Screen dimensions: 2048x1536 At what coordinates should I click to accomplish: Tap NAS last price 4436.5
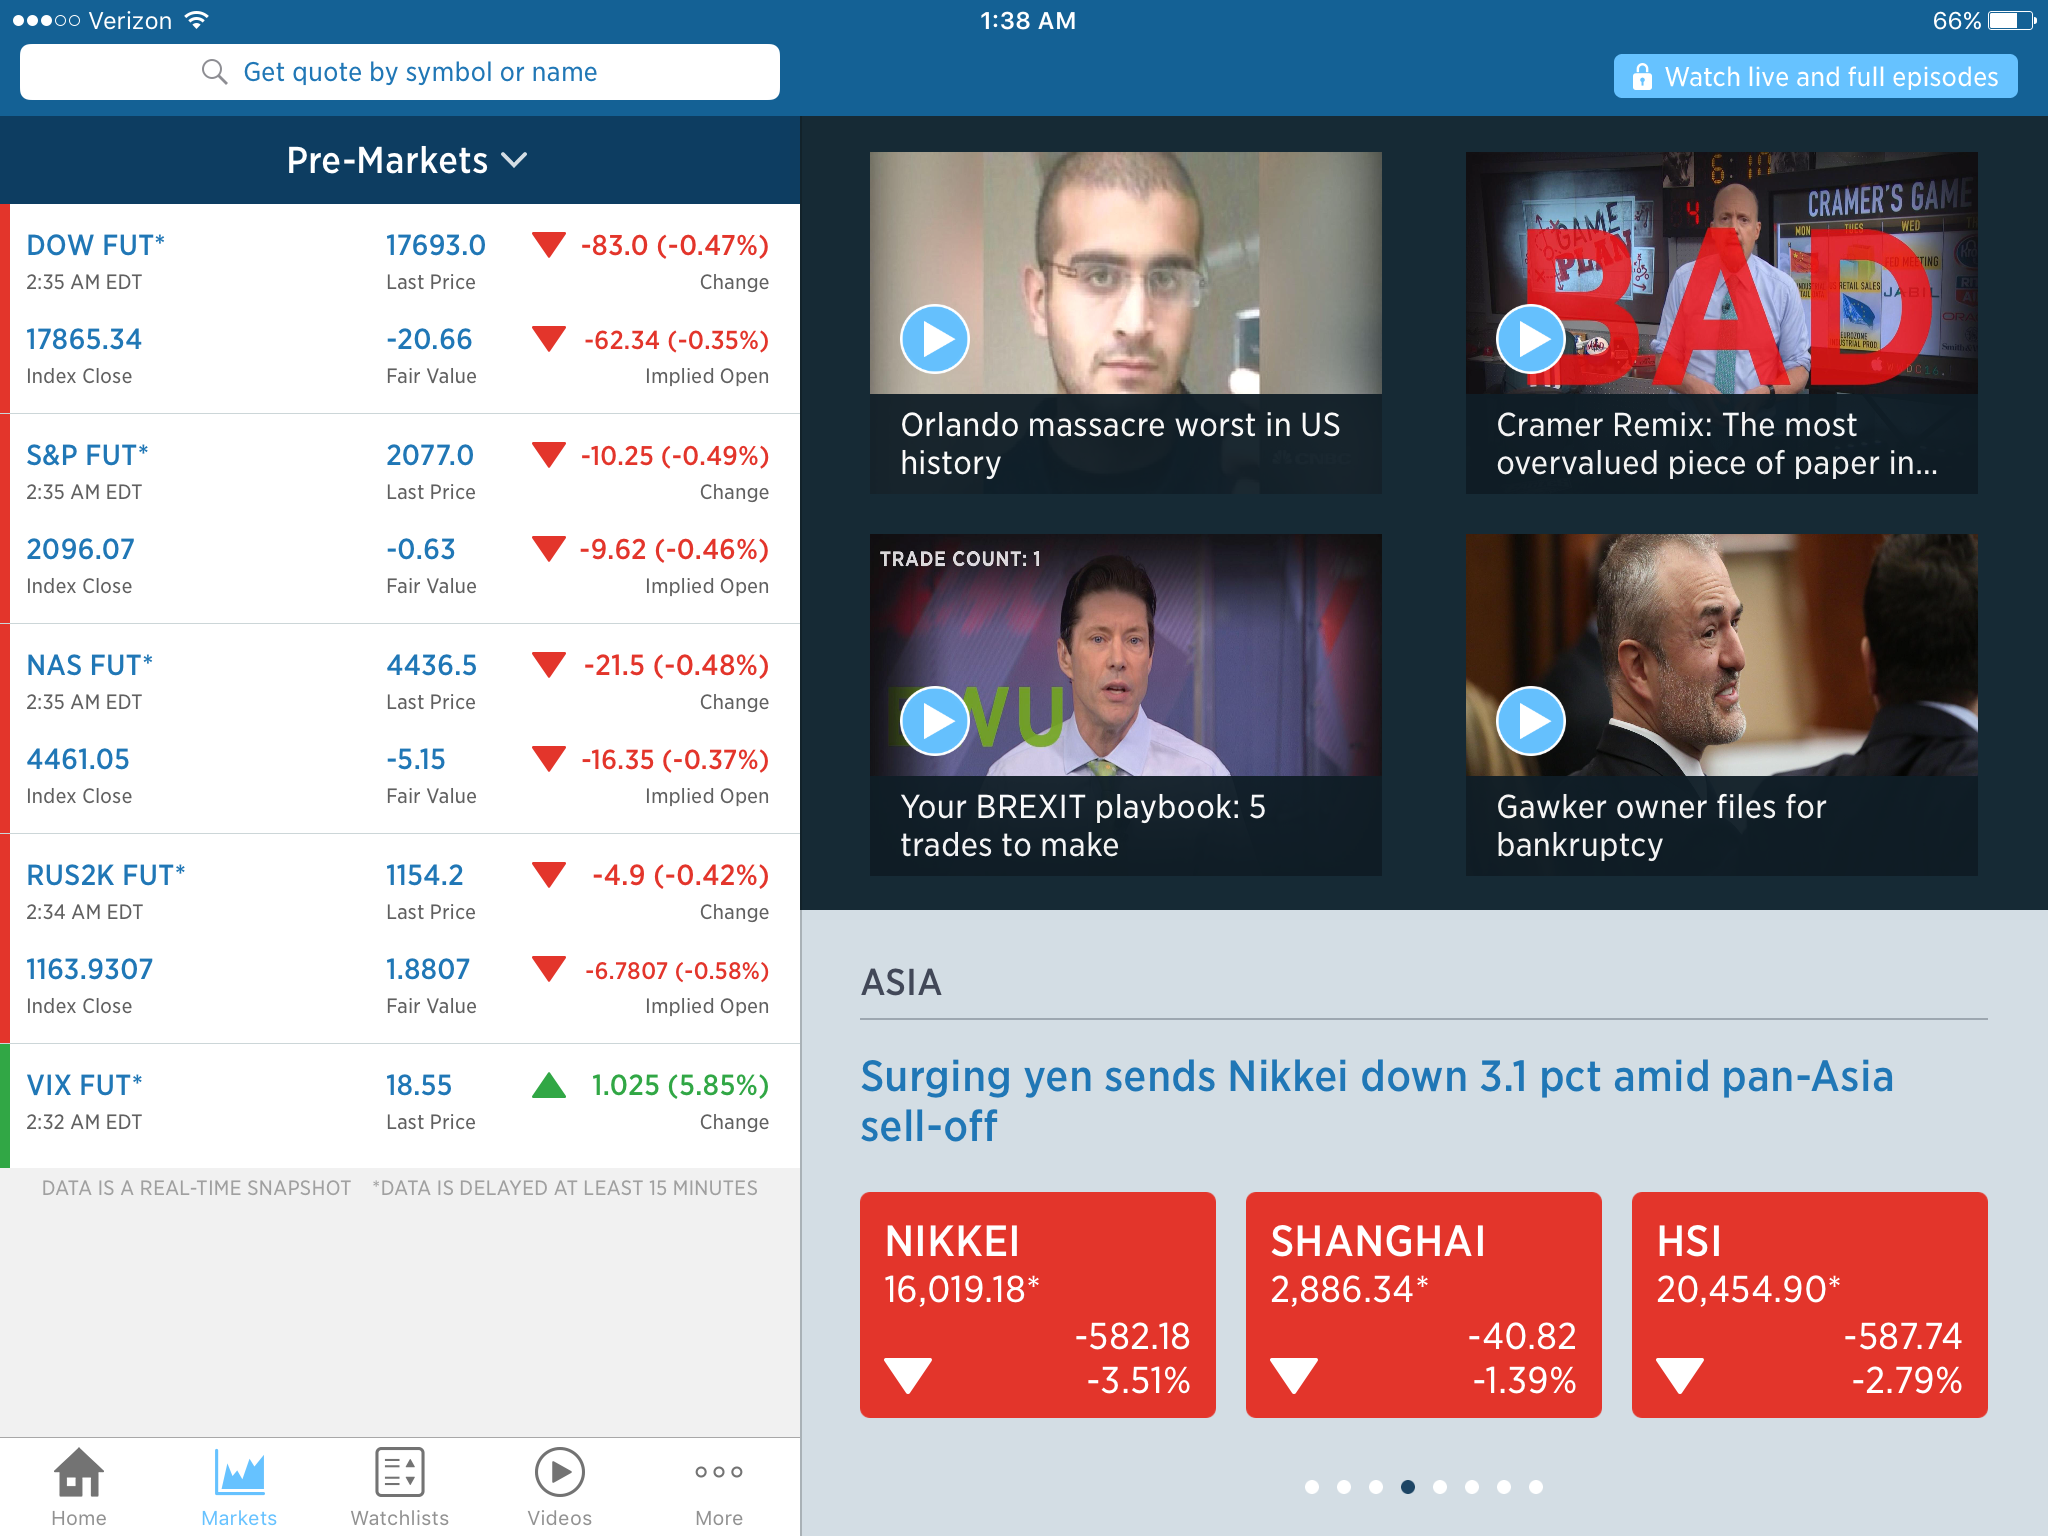point(432,665)
